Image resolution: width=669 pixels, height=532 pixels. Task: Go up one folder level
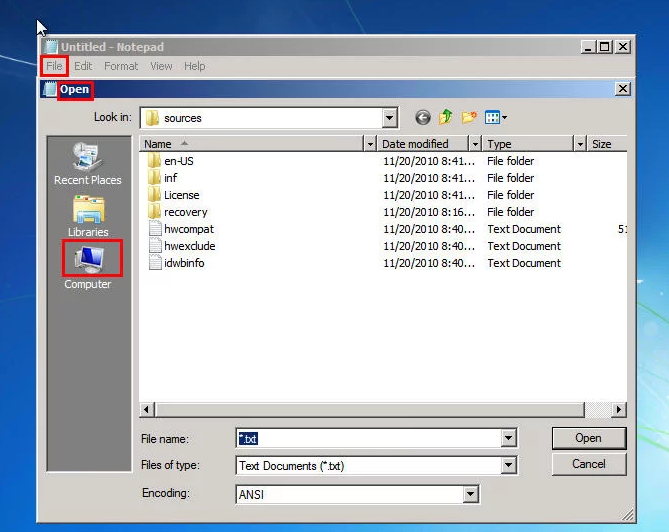coord(446,117)
